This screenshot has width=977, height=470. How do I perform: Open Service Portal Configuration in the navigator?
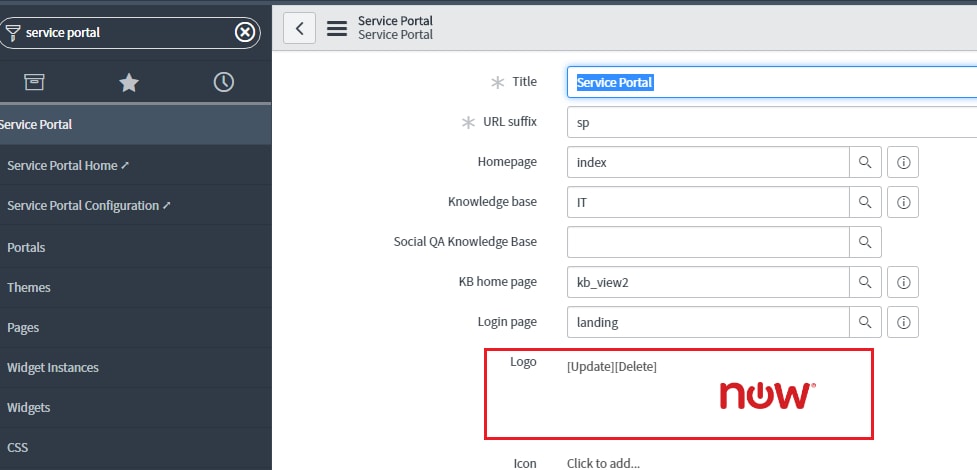tap(88, 206)
